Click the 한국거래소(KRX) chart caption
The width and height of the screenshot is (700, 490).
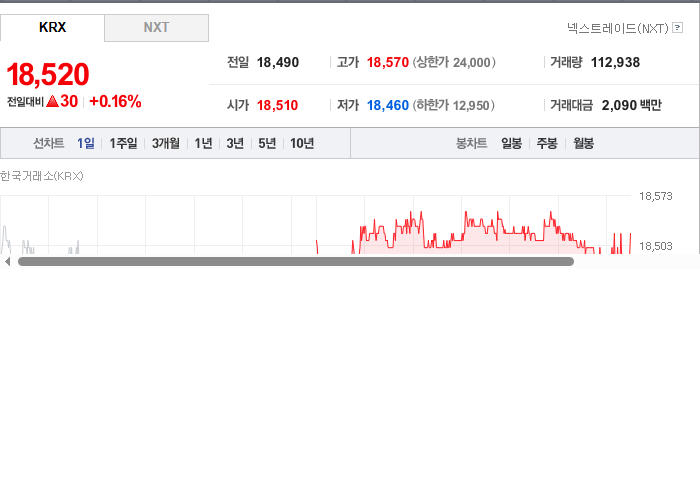42,176
